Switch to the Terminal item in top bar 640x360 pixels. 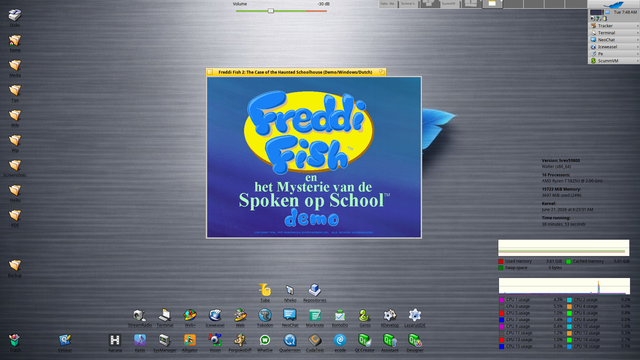pyautogui.click(x=408, y=4)
